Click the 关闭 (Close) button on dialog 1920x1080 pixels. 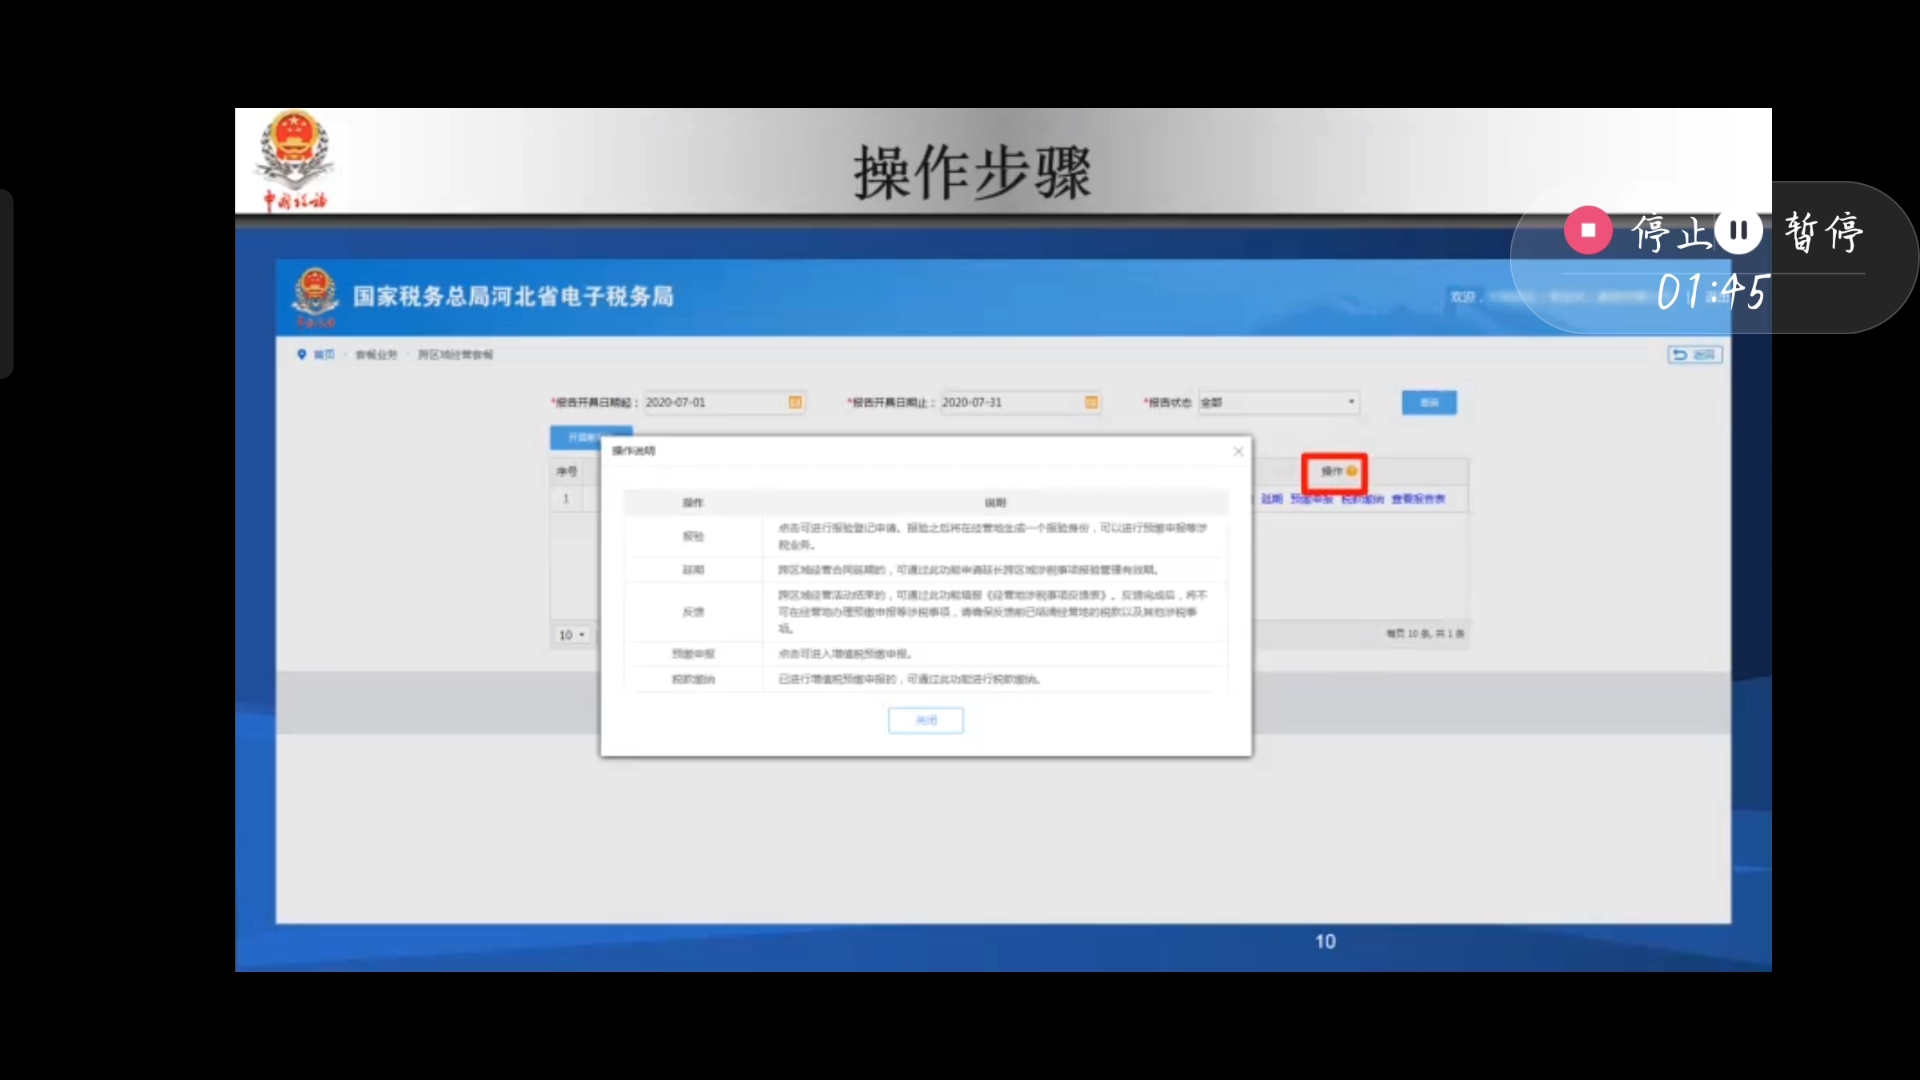(926, 720)
